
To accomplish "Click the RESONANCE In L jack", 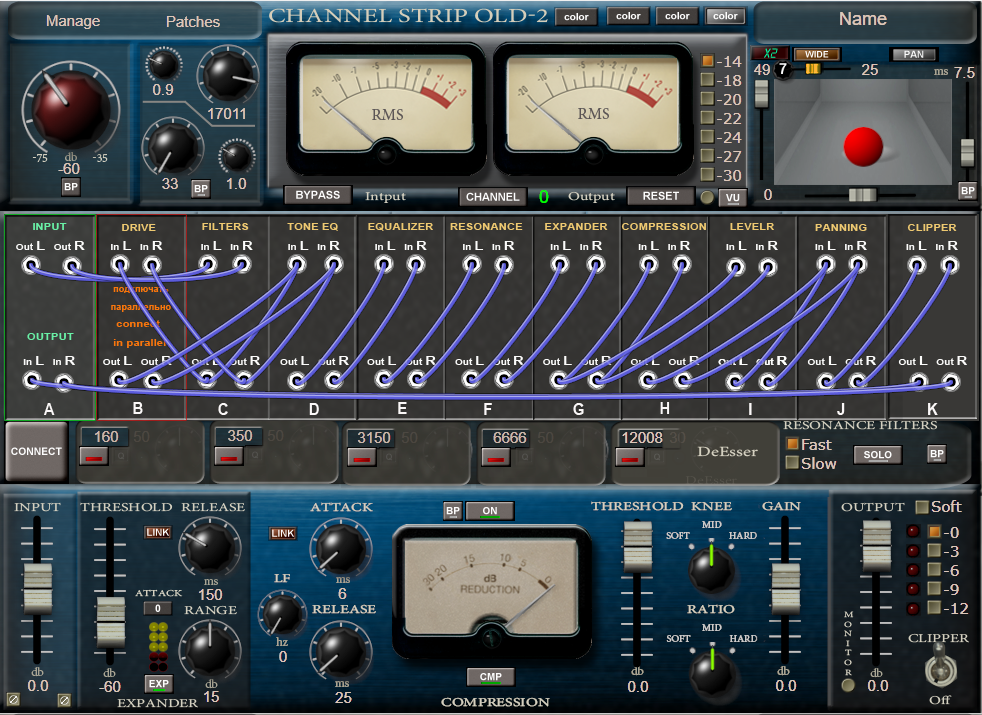I will [x=472, y=265].
